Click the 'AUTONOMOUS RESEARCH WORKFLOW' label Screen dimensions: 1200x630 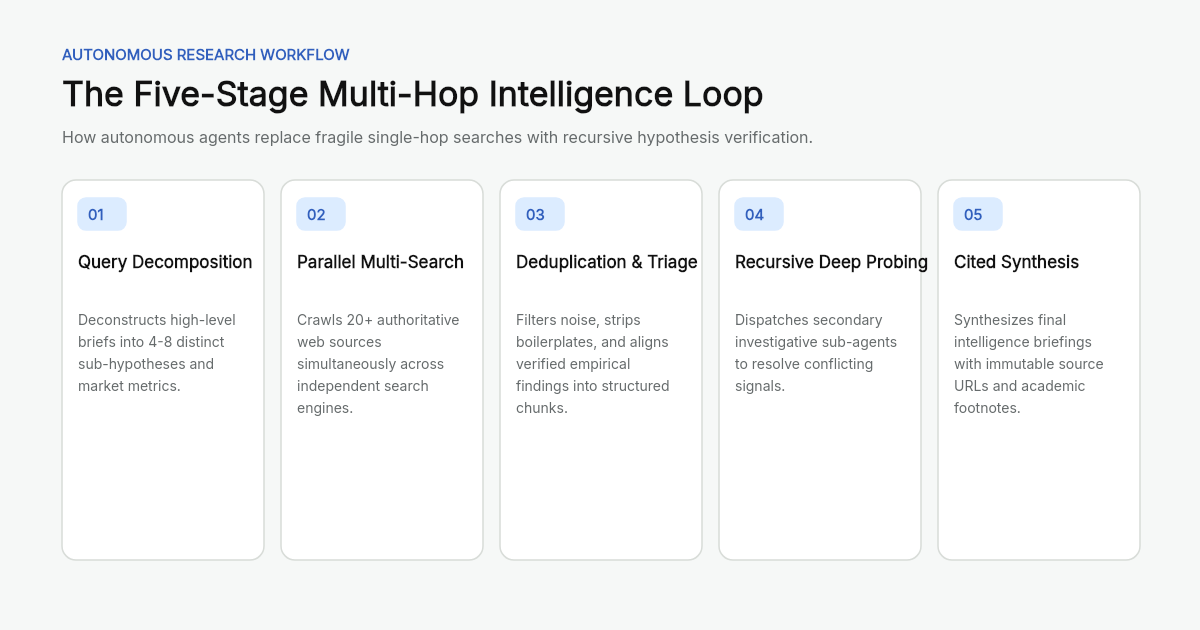(x=206, y=55)
